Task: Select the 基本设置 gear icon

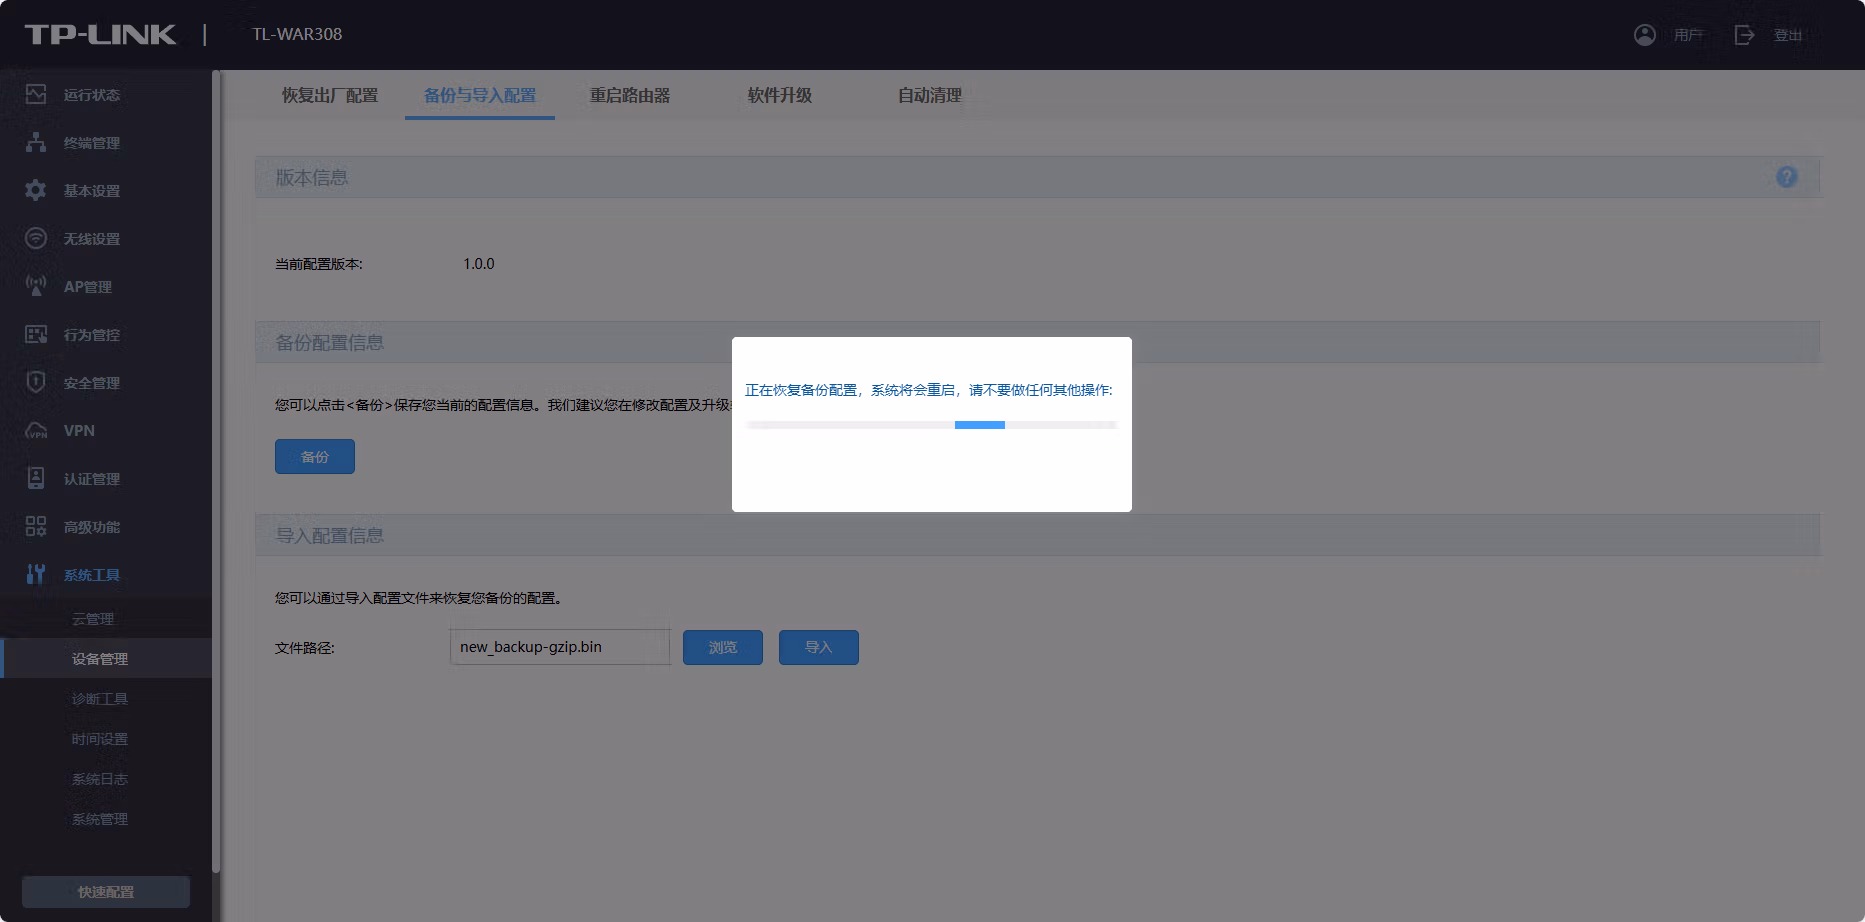Action: [x=36, y=190]
